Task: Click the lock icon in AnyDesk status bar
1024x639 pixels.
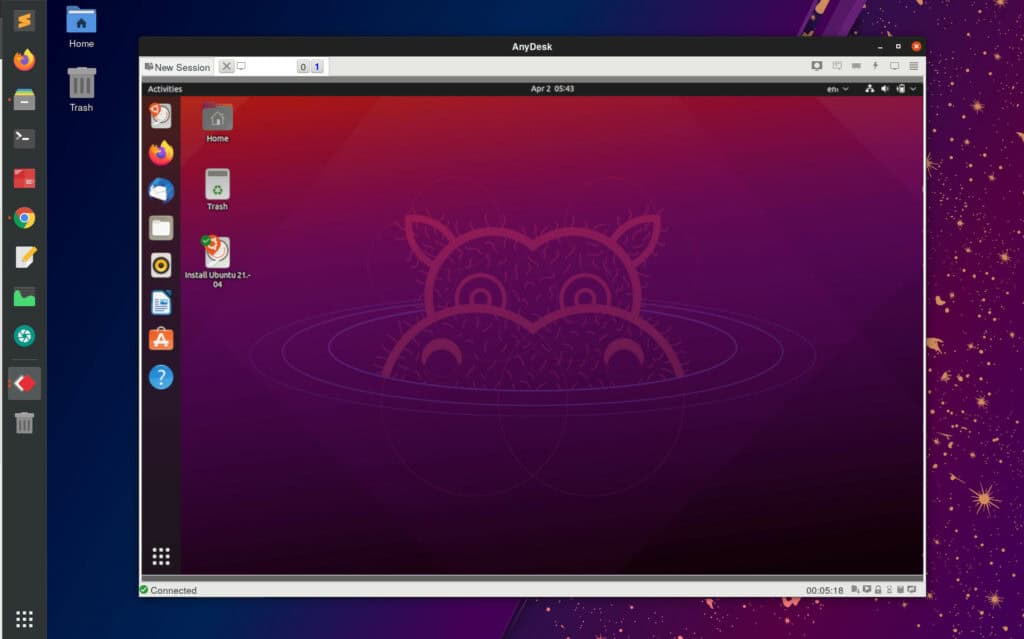Action: point(878,589)
